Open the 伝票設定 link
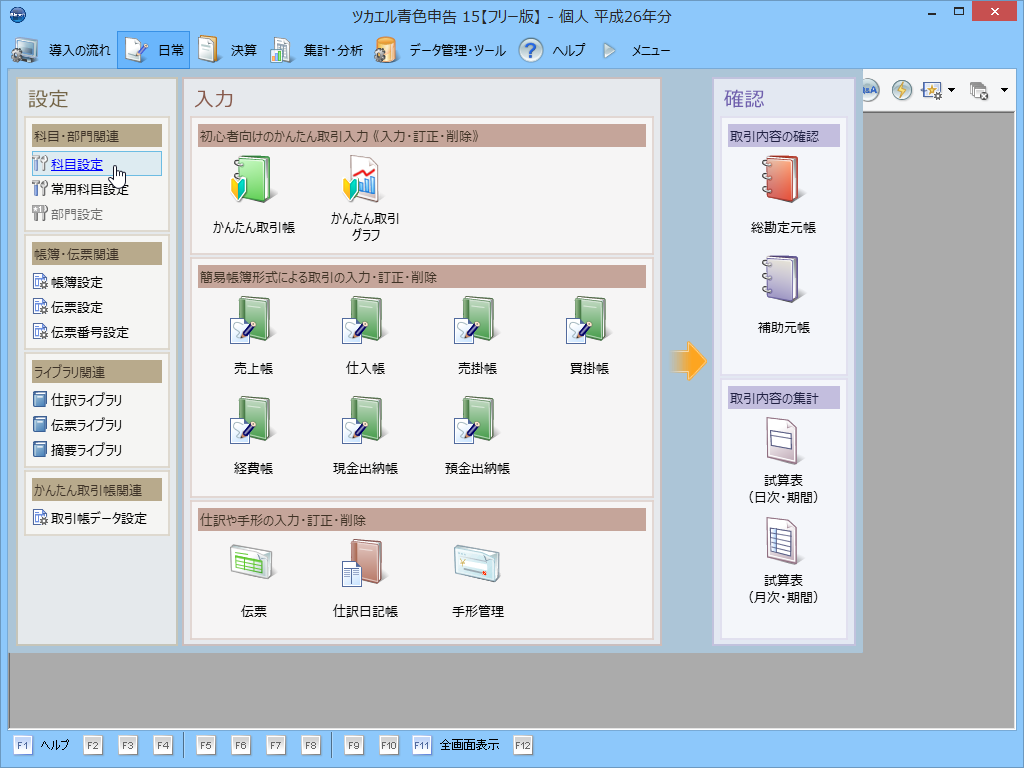This screenshot has height=768, width=1024. tap(76, 307)
